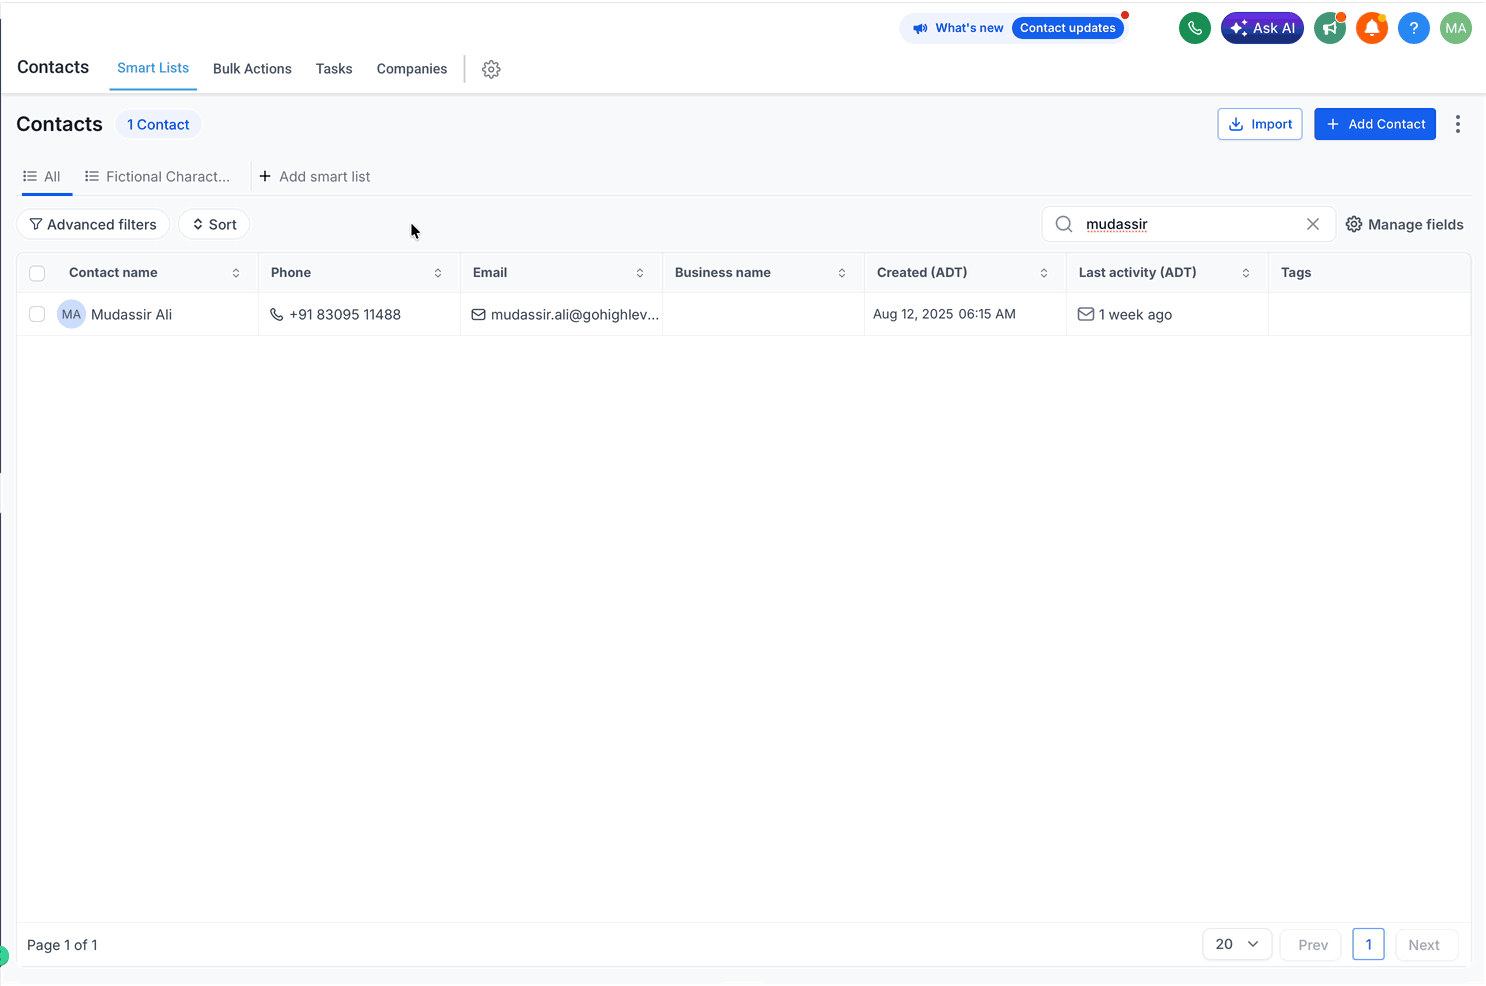Viewport: 1486px width, 986px height.
Task: Open the Fictional Charact... smart list tab
Action: 158,177
